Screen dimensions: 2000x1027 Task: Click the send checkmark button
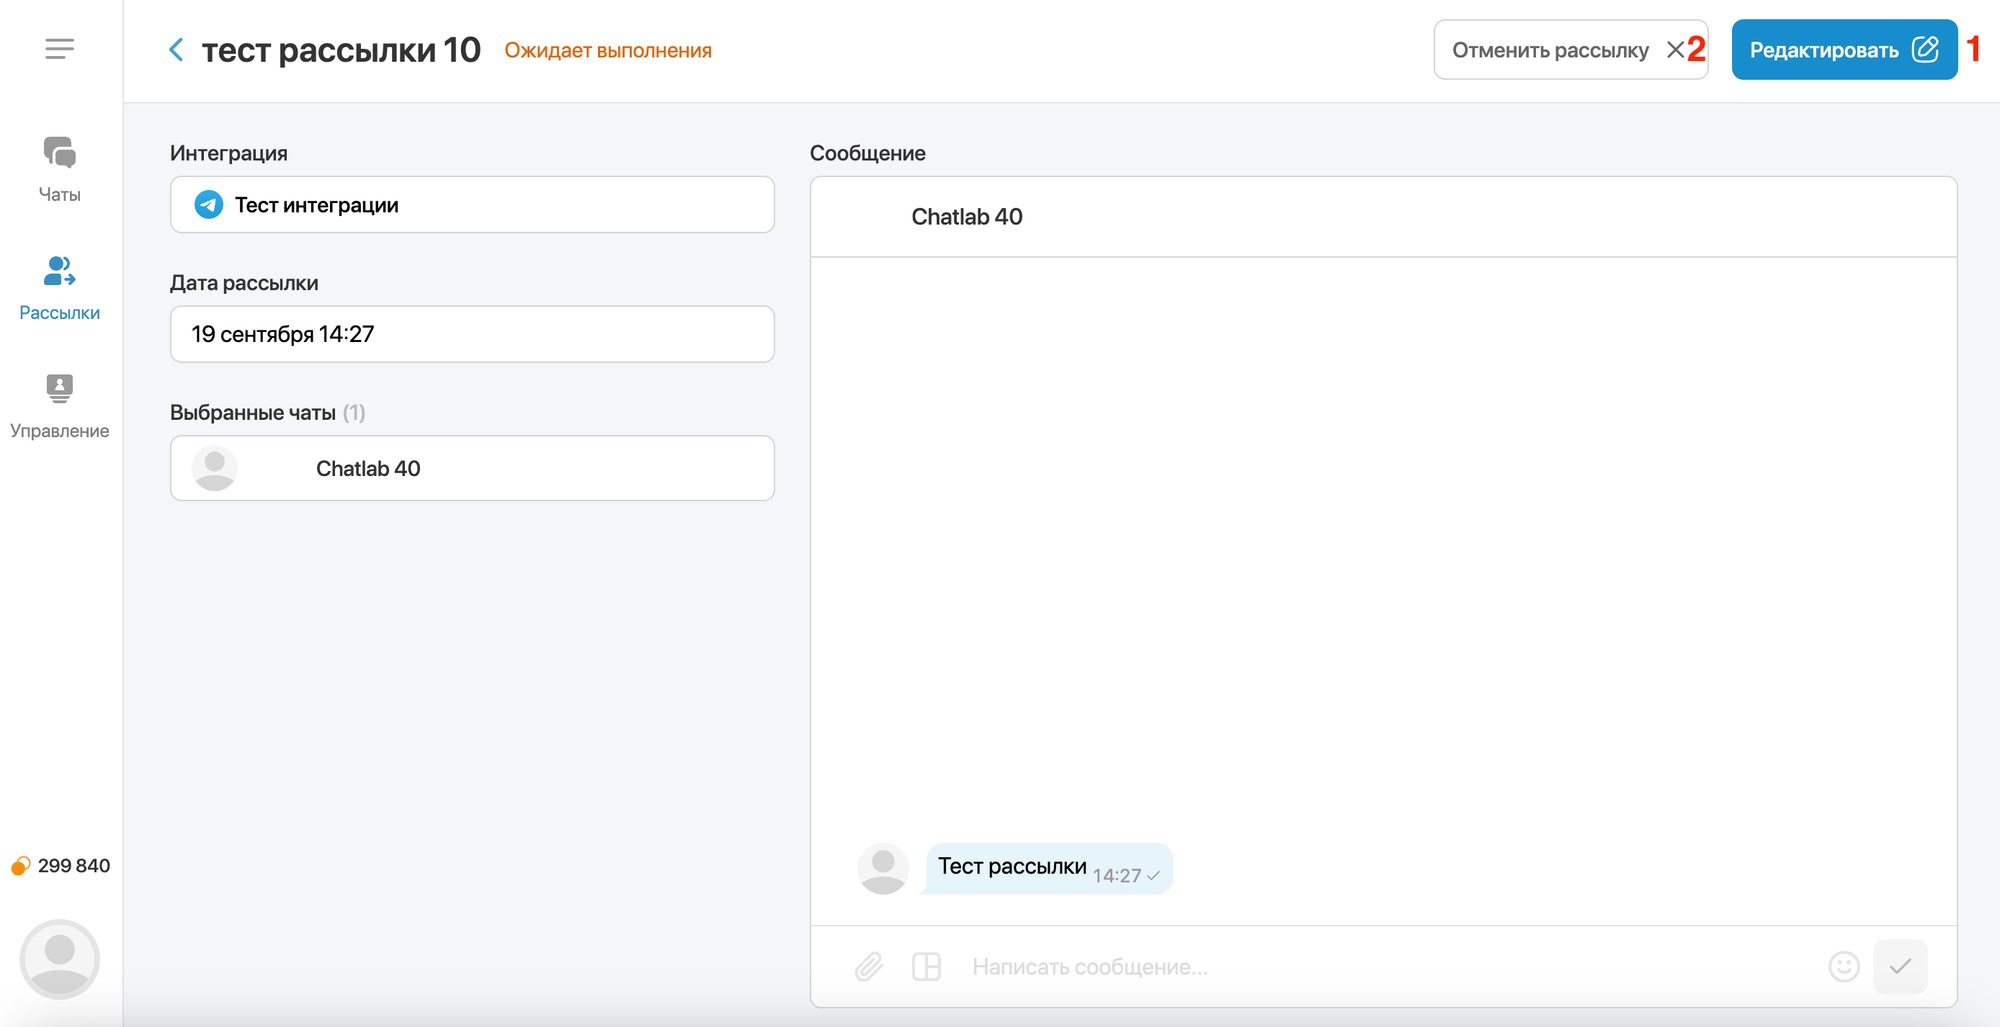click(1900, 966)
